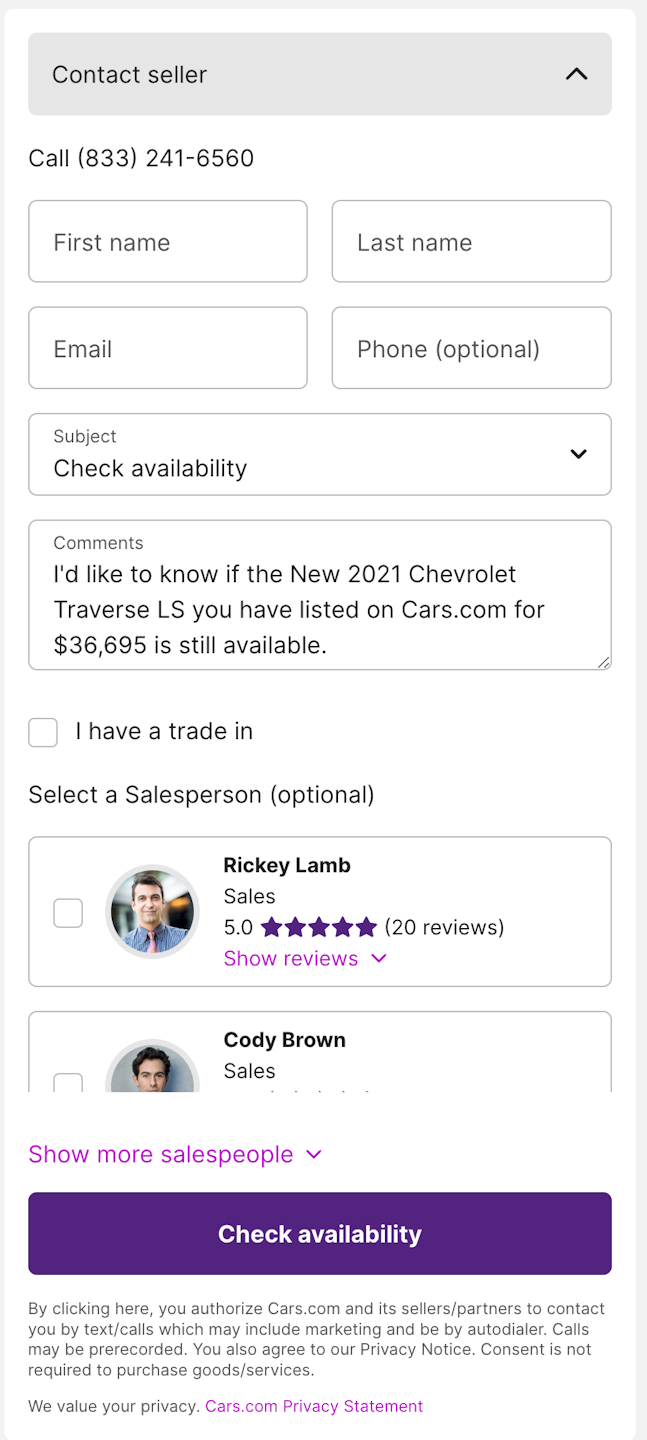This screenshot has height=1440, width=647.
Task: Expand Show reviews for Rickey Lamb
Action: 304,958
